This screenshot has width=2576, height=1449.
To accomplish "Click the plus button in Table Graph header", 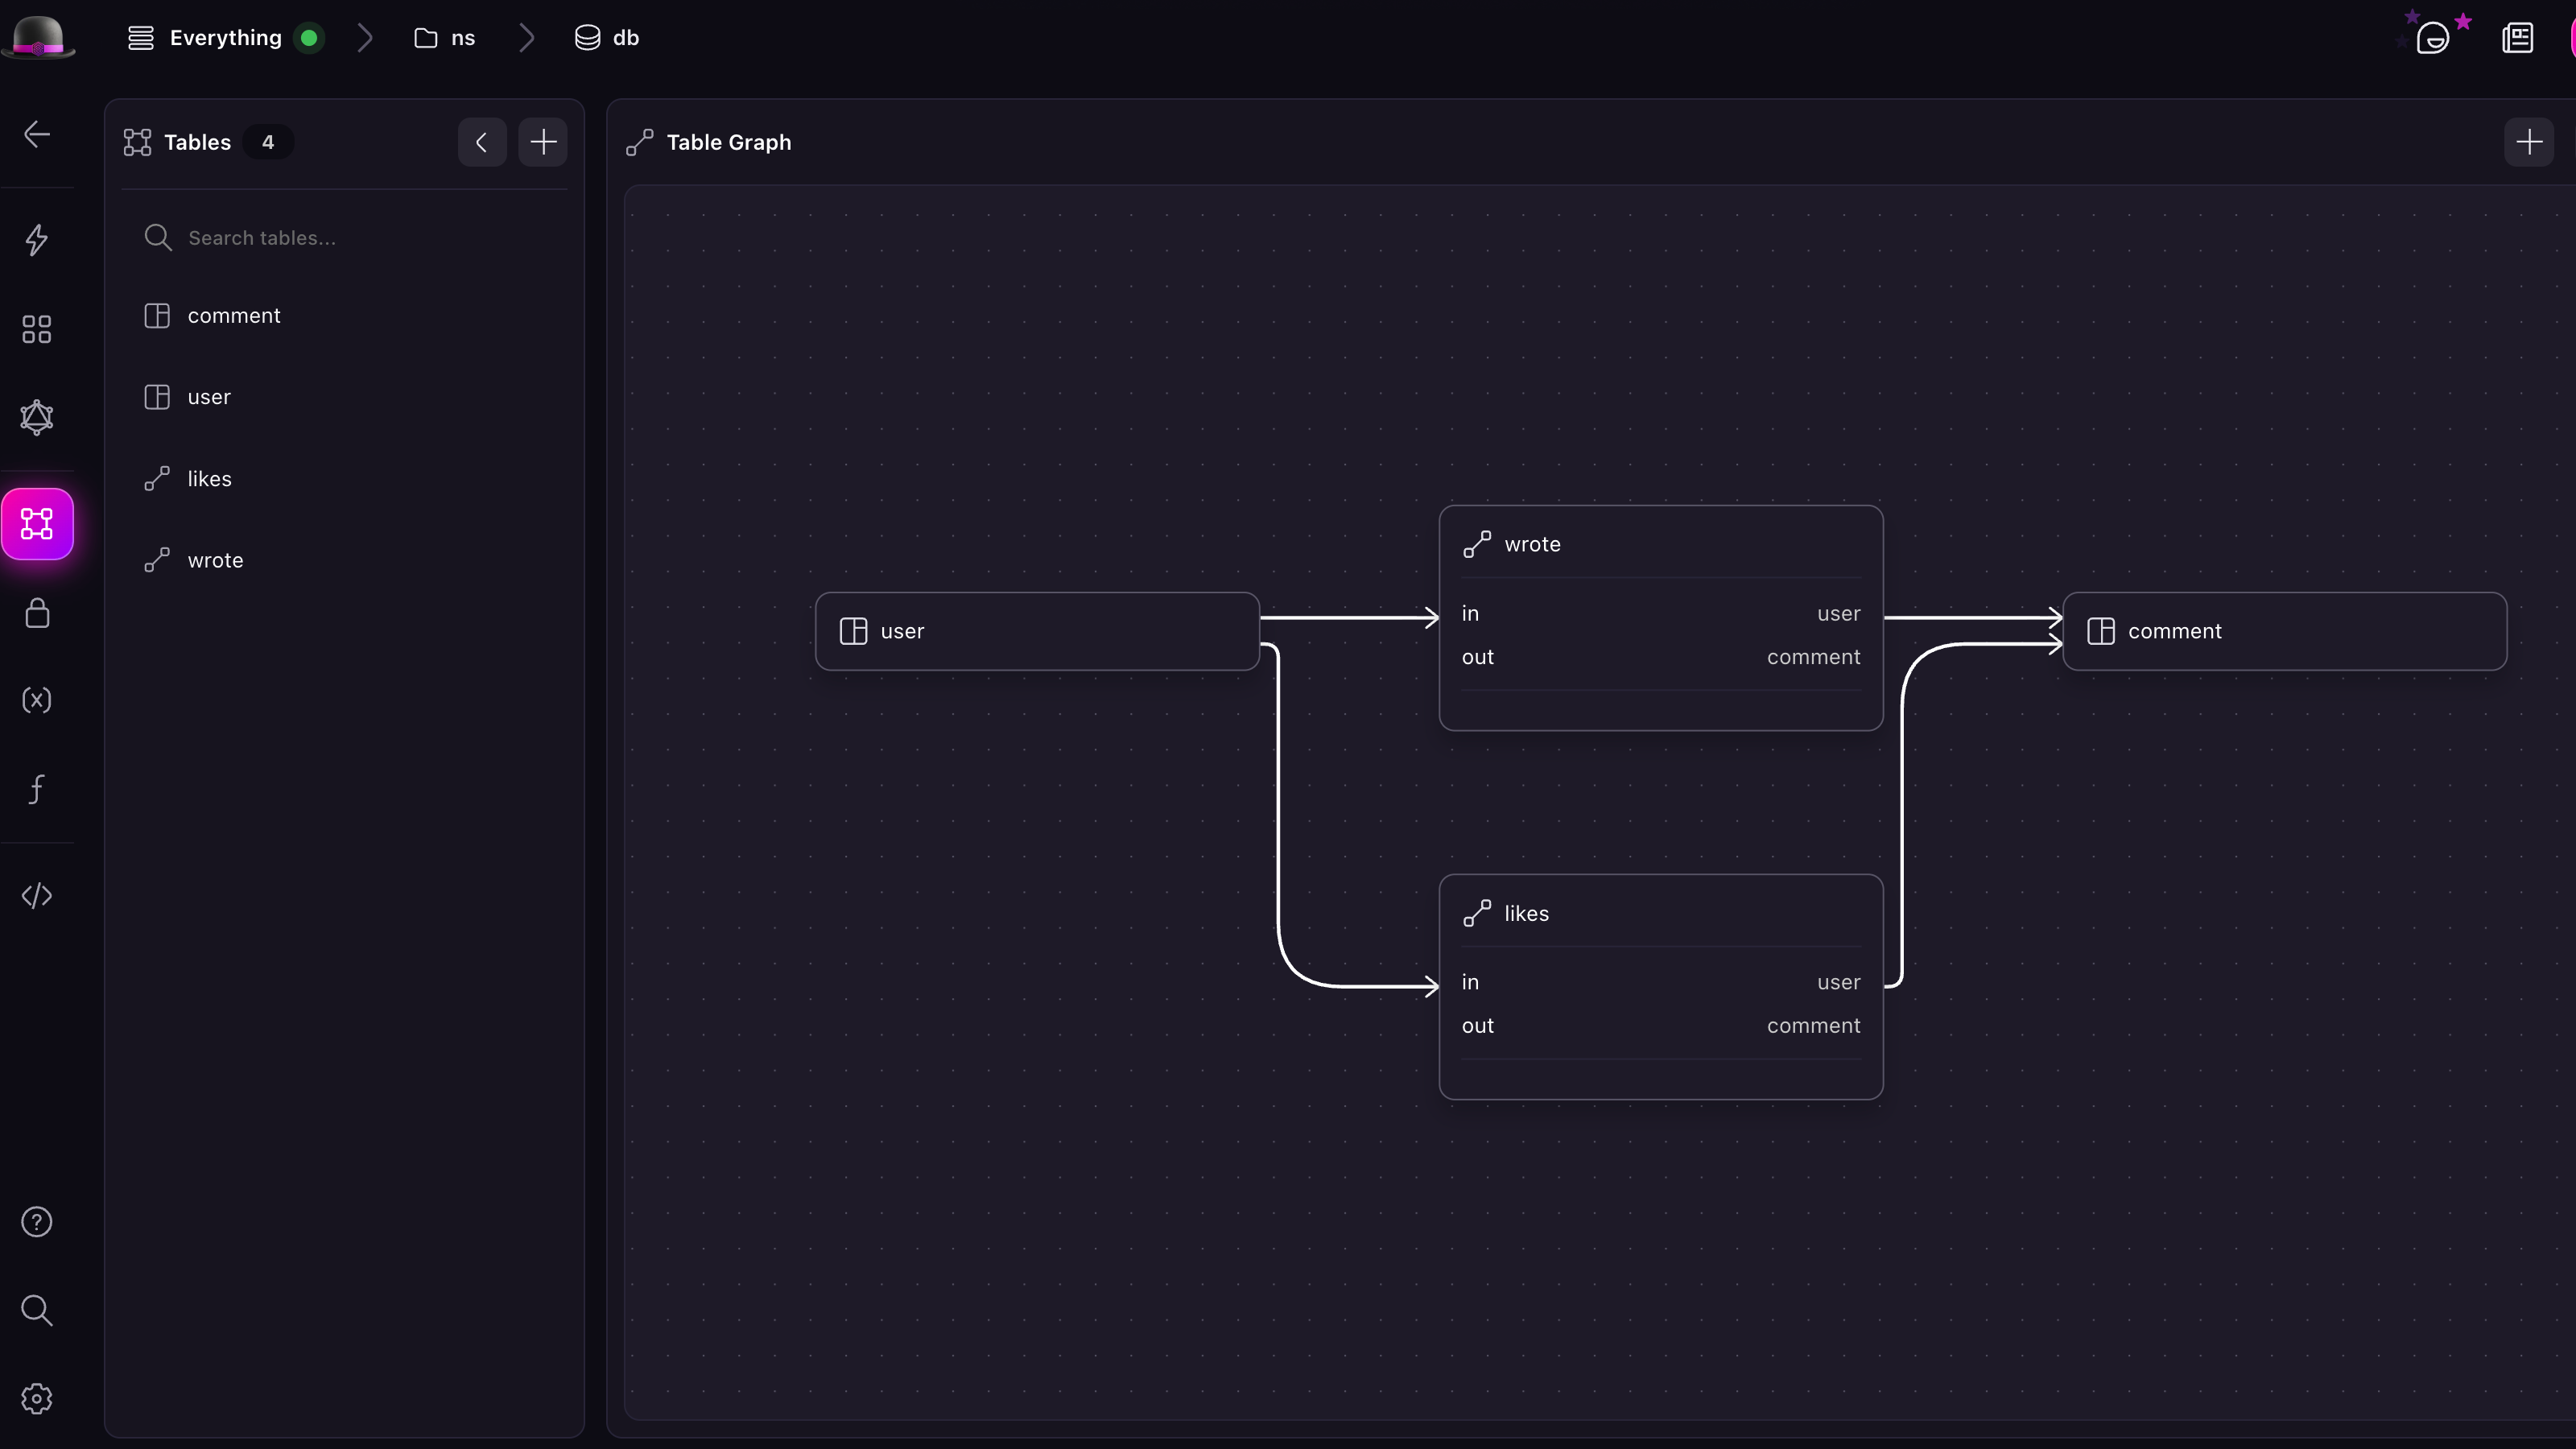I will click(2528, 142).
